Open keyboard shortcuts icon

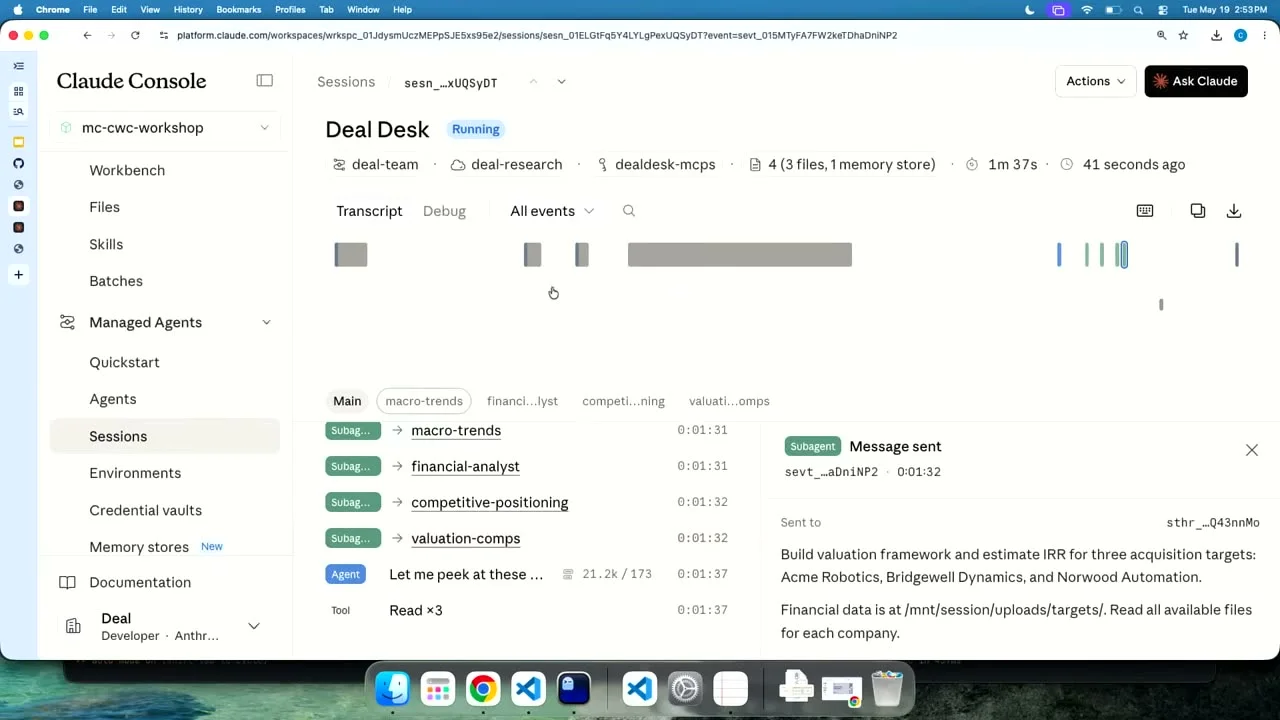1145,211
